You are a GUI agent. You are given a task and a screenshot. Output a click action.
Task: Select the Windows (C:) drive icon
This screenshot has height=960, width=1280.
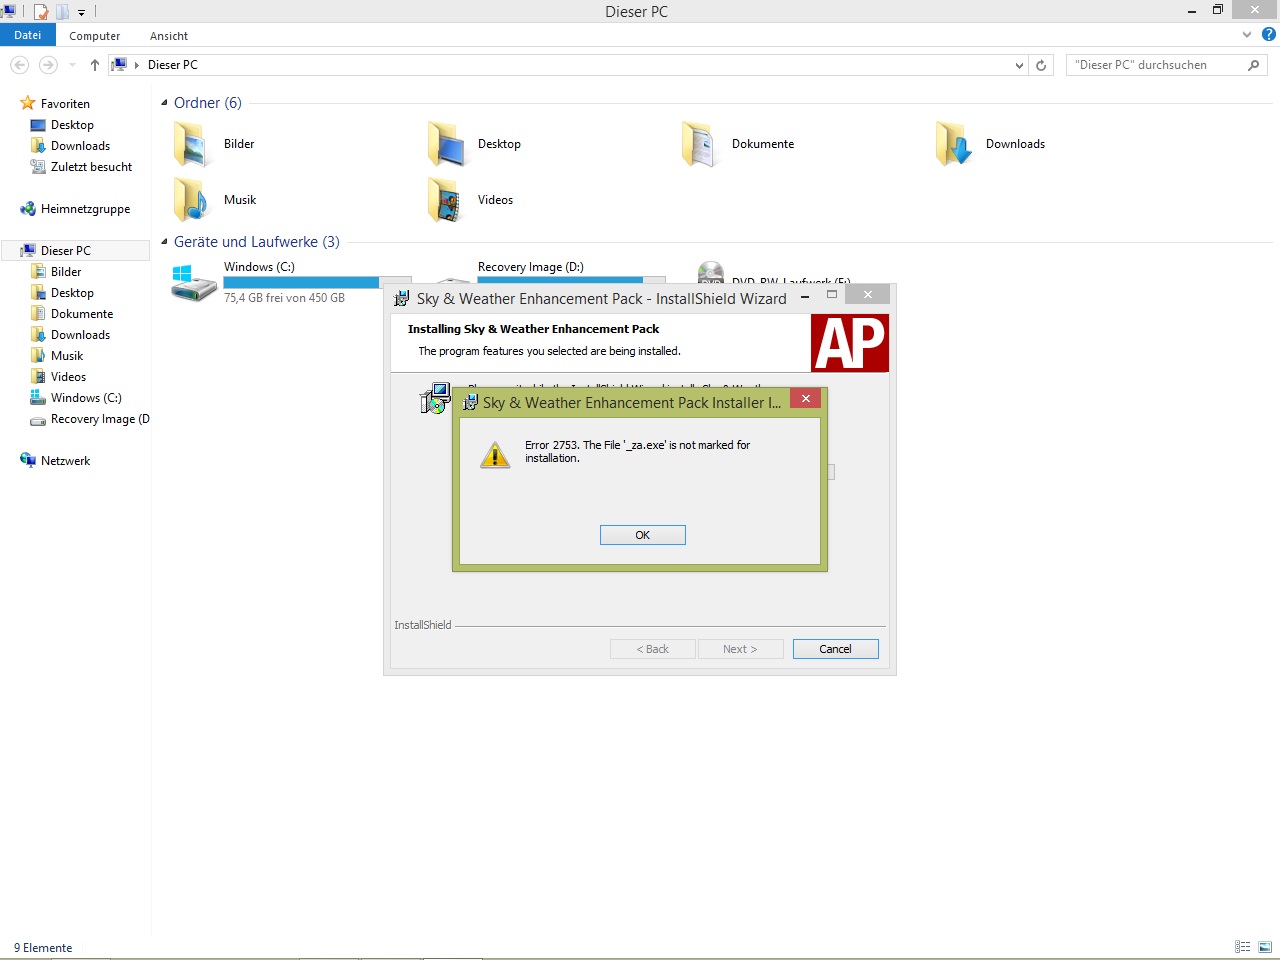tap(193, 283)
